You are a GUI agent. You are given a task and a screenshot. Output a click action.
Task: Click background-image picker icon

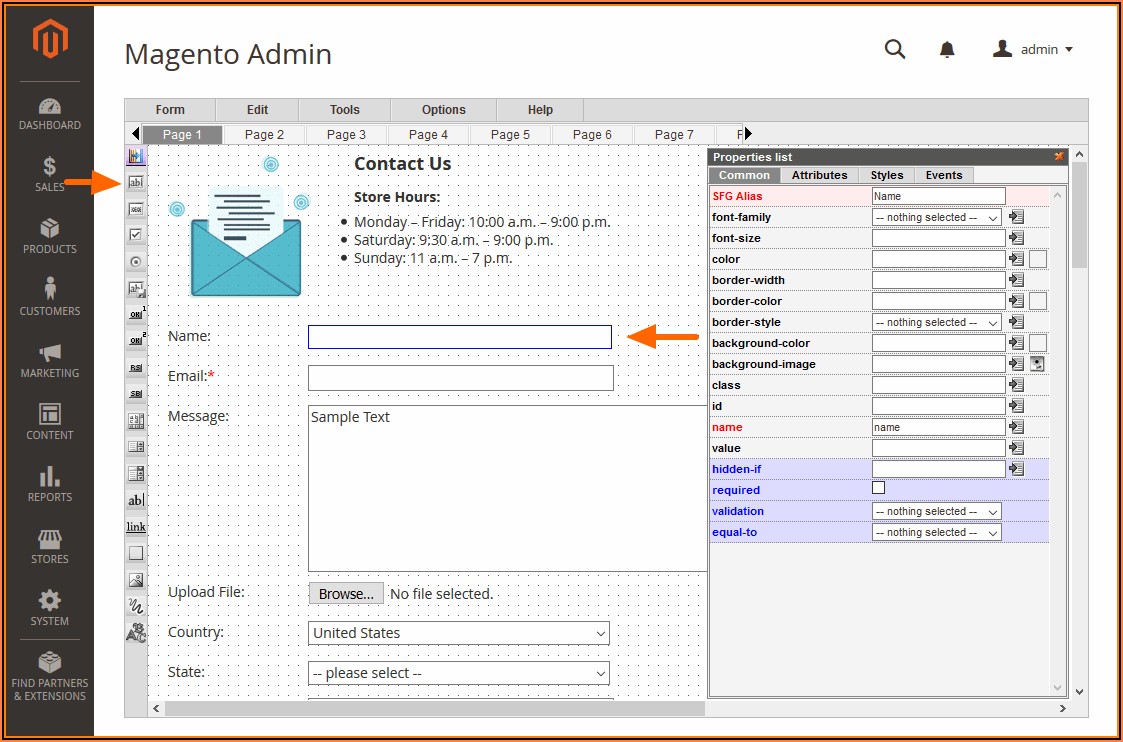1038,364
